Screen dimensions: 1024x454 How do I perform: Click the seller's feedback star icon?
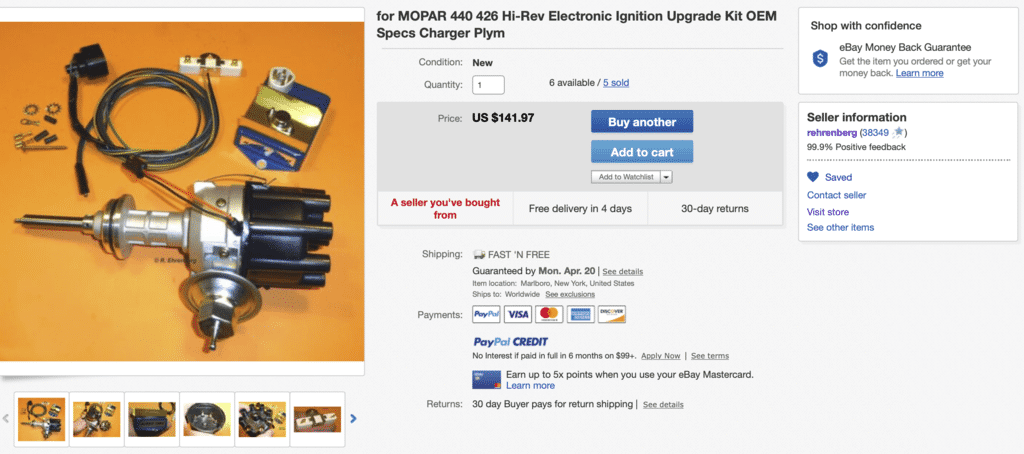(899, 132)
